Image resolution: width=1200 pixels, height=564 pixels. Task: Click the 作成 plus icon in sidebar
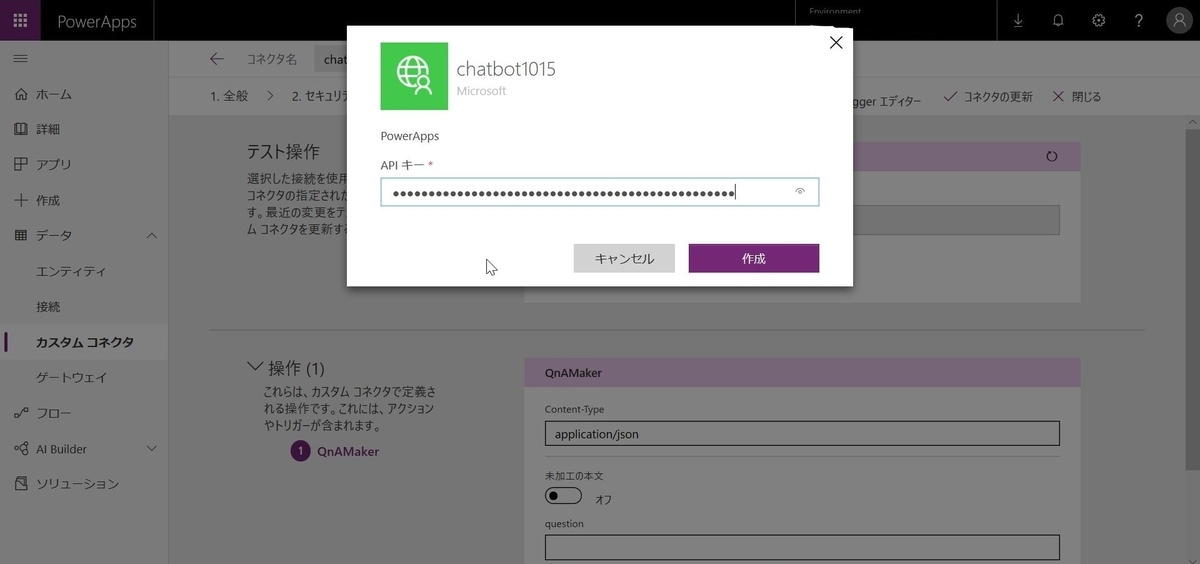pyautogui.click(x=21, y=200)
